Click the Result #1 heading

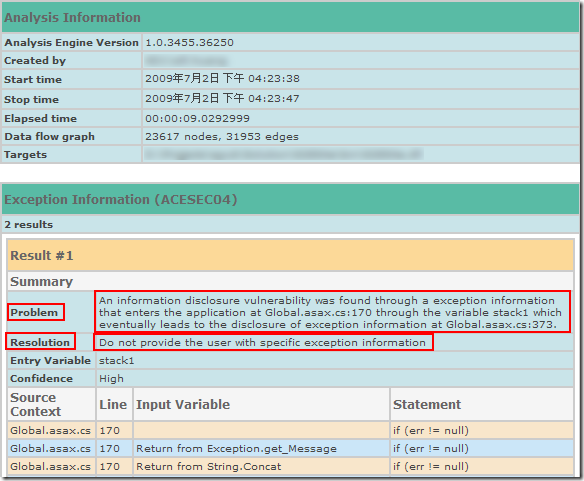(x=42, y=256)
